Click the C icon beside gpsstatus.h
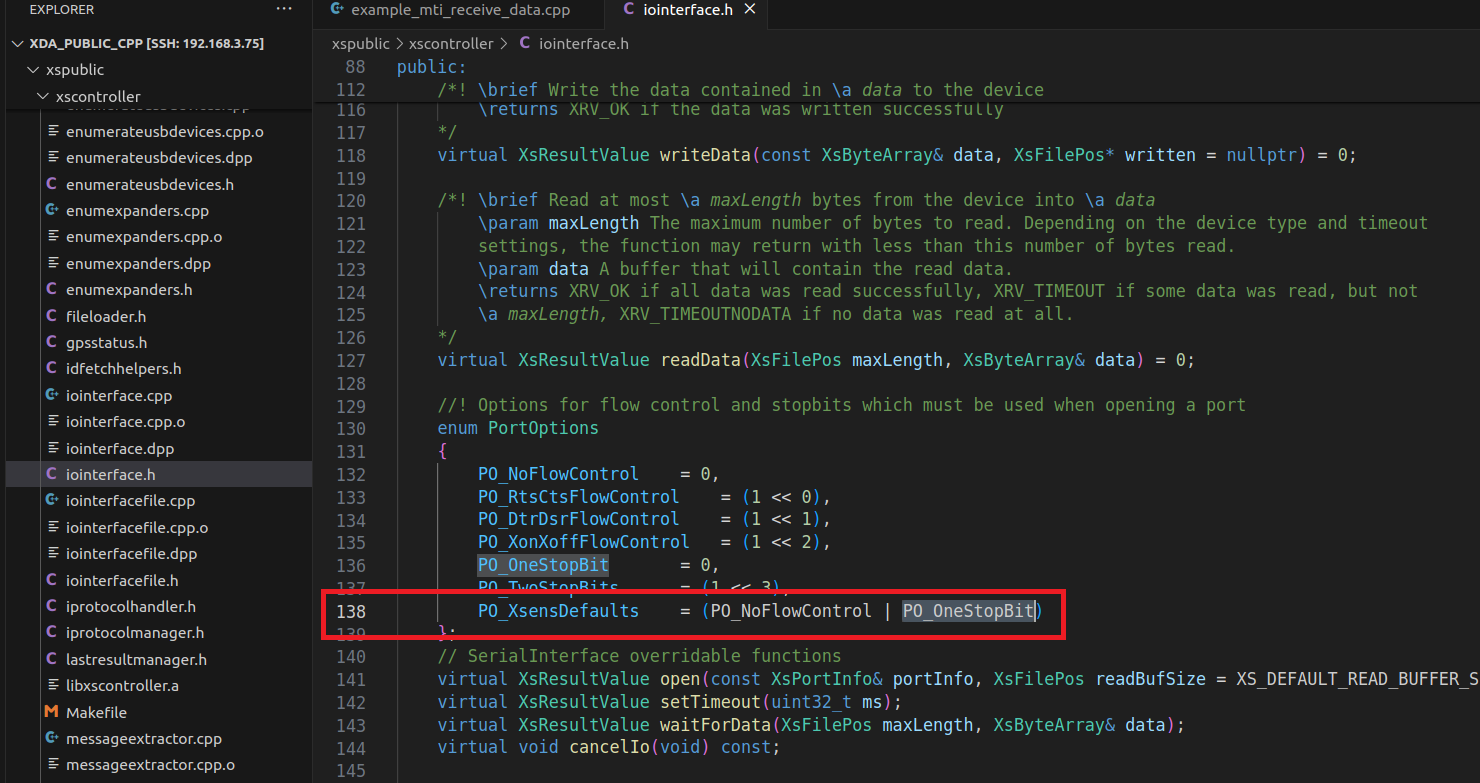This screenshot has height=783, width=1480. (x=52, y=342)
